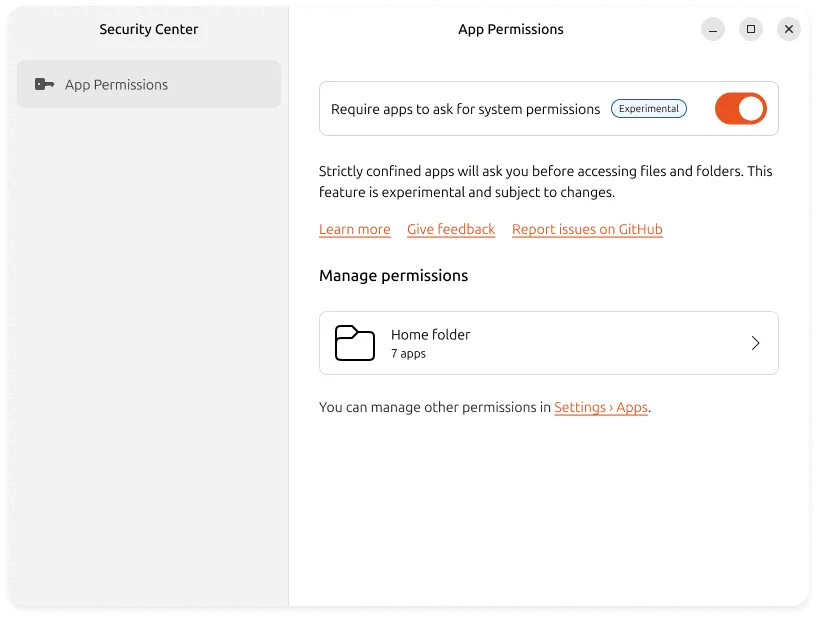Click the Experimental badge
The height and width of the screenshot is (618, 818).
pyautogui.click(x=649, y=108)
